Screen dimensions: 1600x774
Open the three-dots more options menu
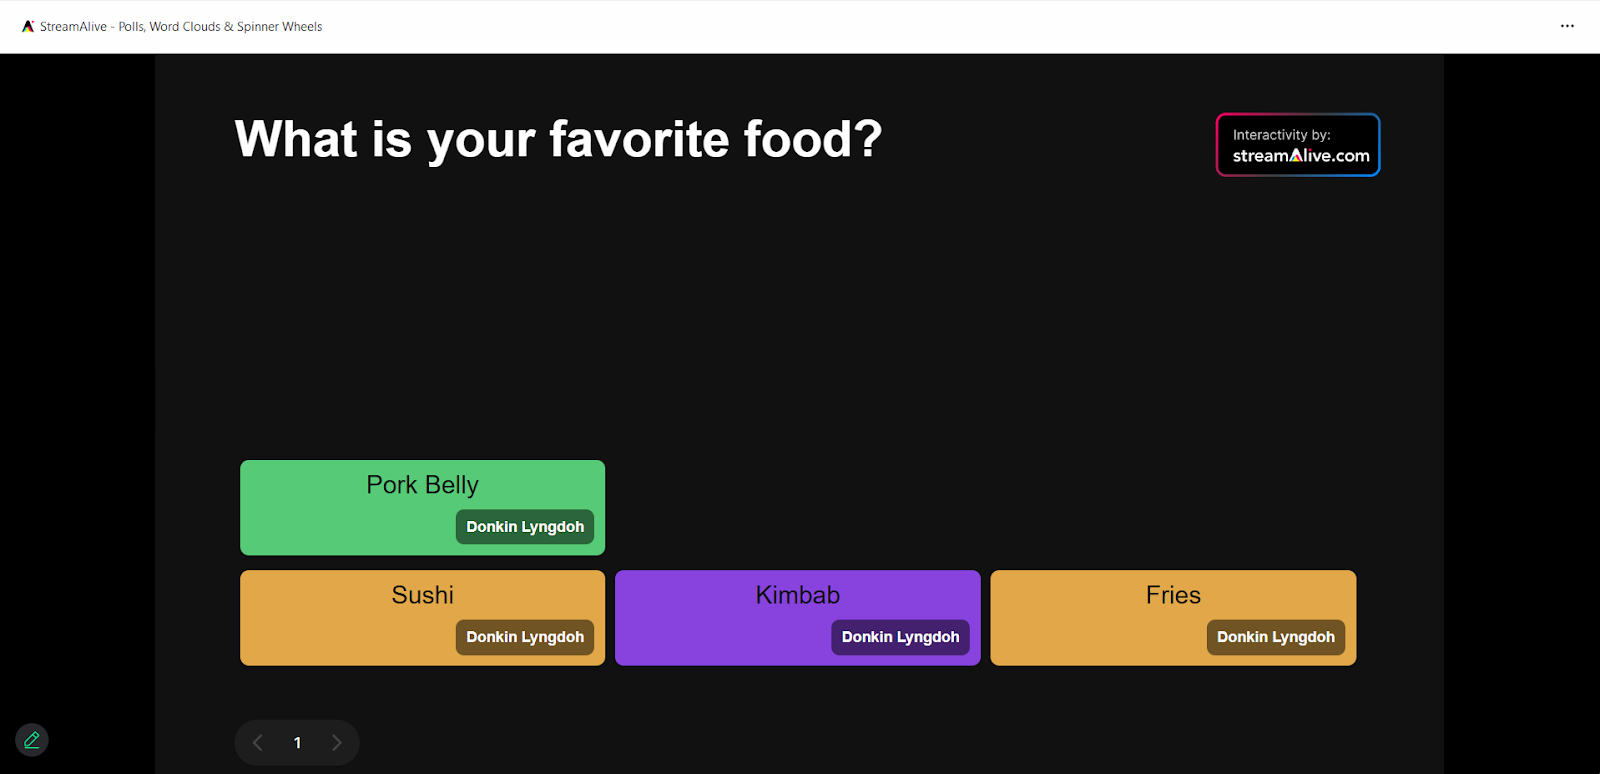click(1567, 26)
